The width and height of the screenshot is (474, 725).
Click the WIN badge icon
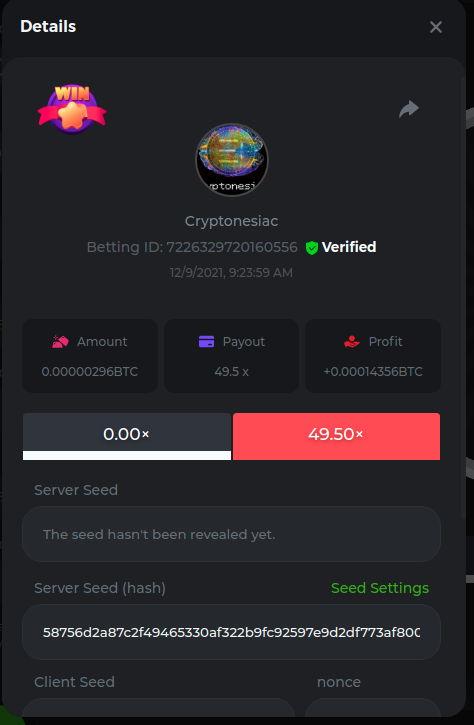tap(72, 110)
